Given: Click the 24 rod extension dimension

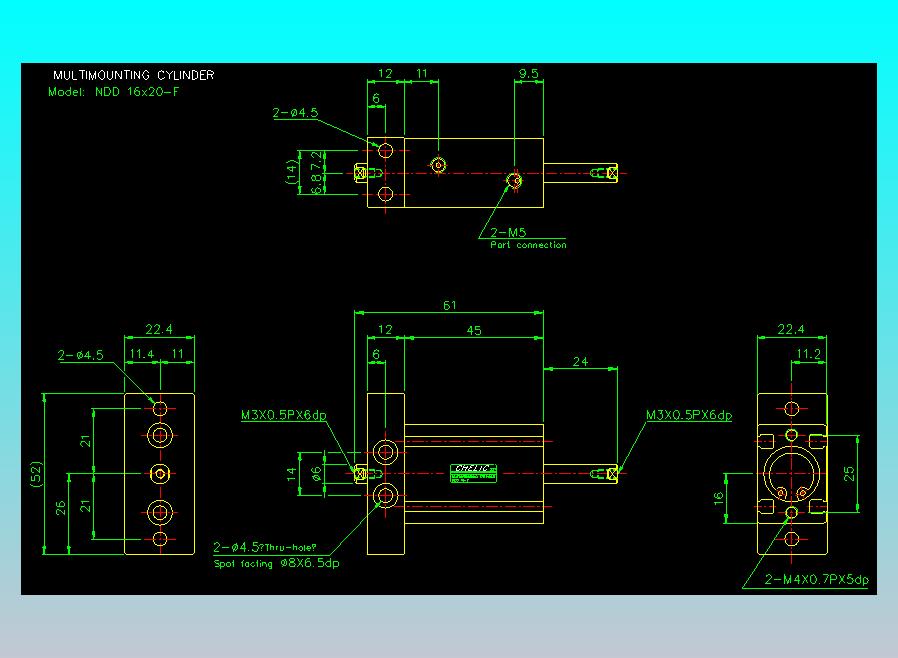Looking at the screenshot, I should pyautogui.click(x=580, y=362).
